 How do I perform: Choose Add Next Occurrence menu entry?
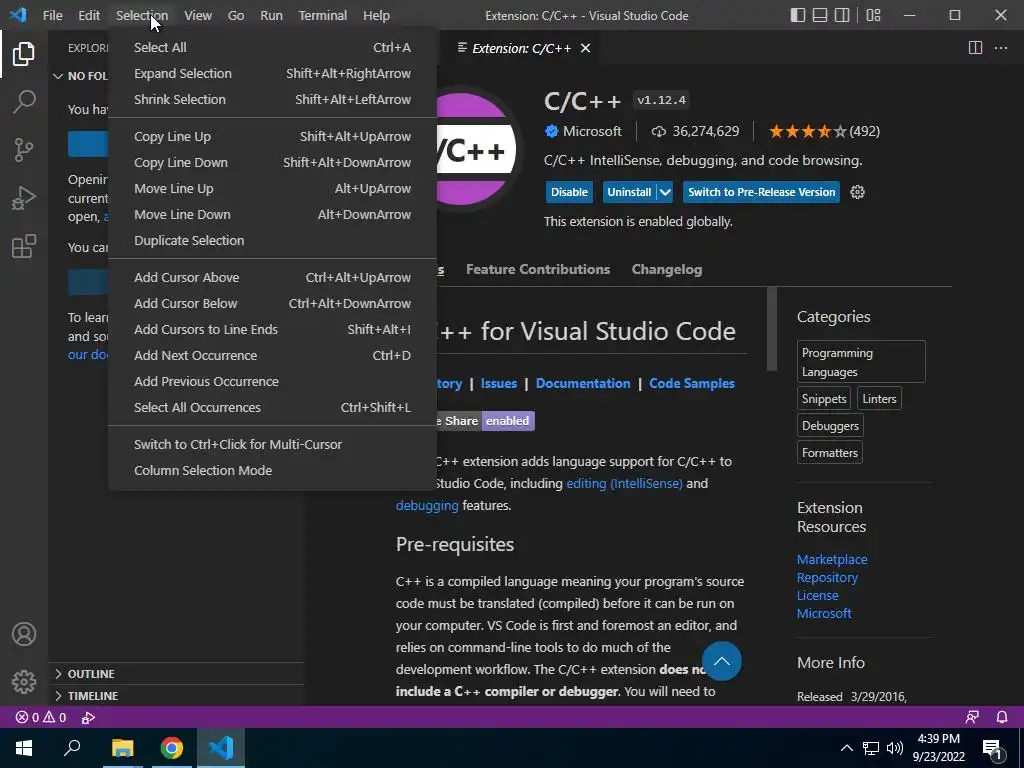coord(272,355)
